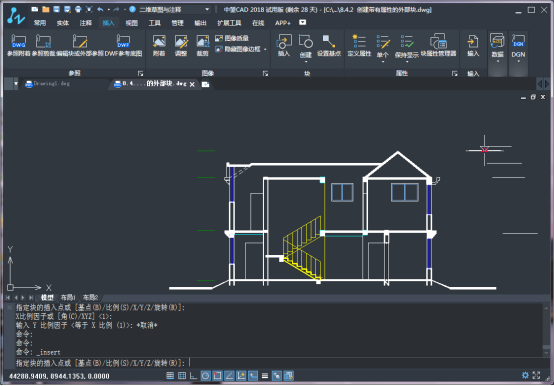Switch to the Drawing1.dwg document tab
Viewport: 554px width, 386px height.
48,84
